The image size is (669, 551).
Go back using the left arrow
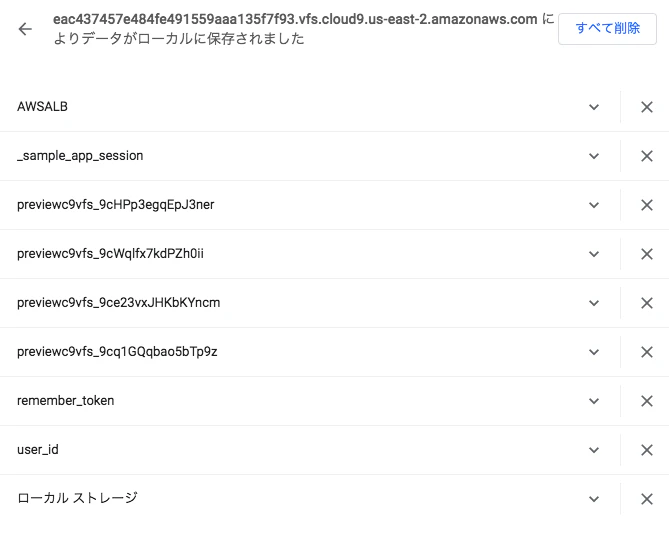(x=25, y=29)
